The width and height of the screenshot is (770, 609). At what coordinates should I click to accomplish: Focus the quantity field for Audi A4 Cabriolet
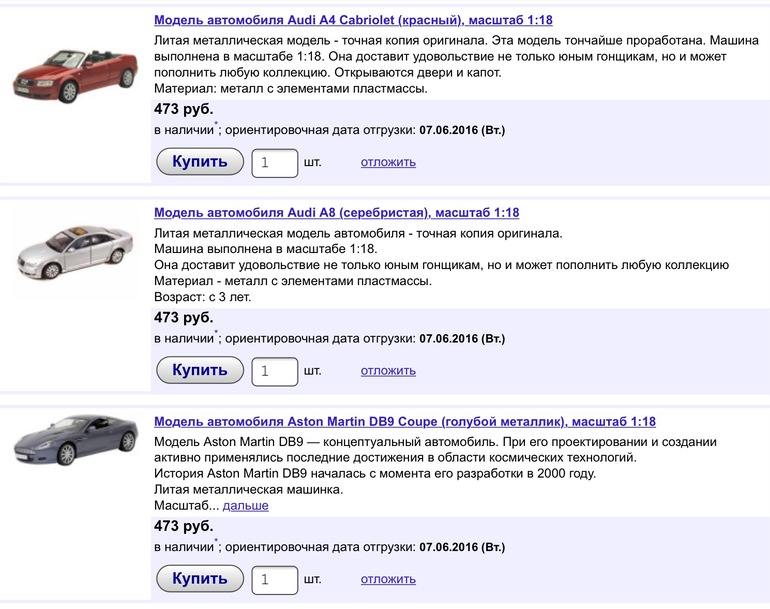pos(274,162)
